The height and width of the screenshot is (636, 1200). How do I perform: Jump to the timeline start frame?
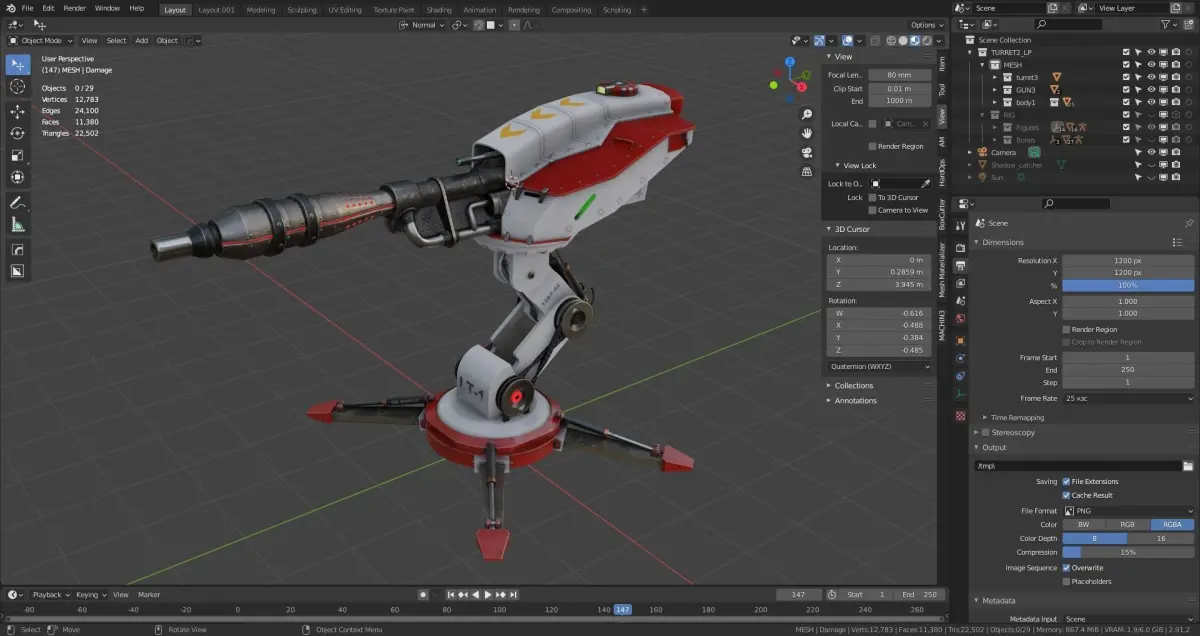(451, 594)
